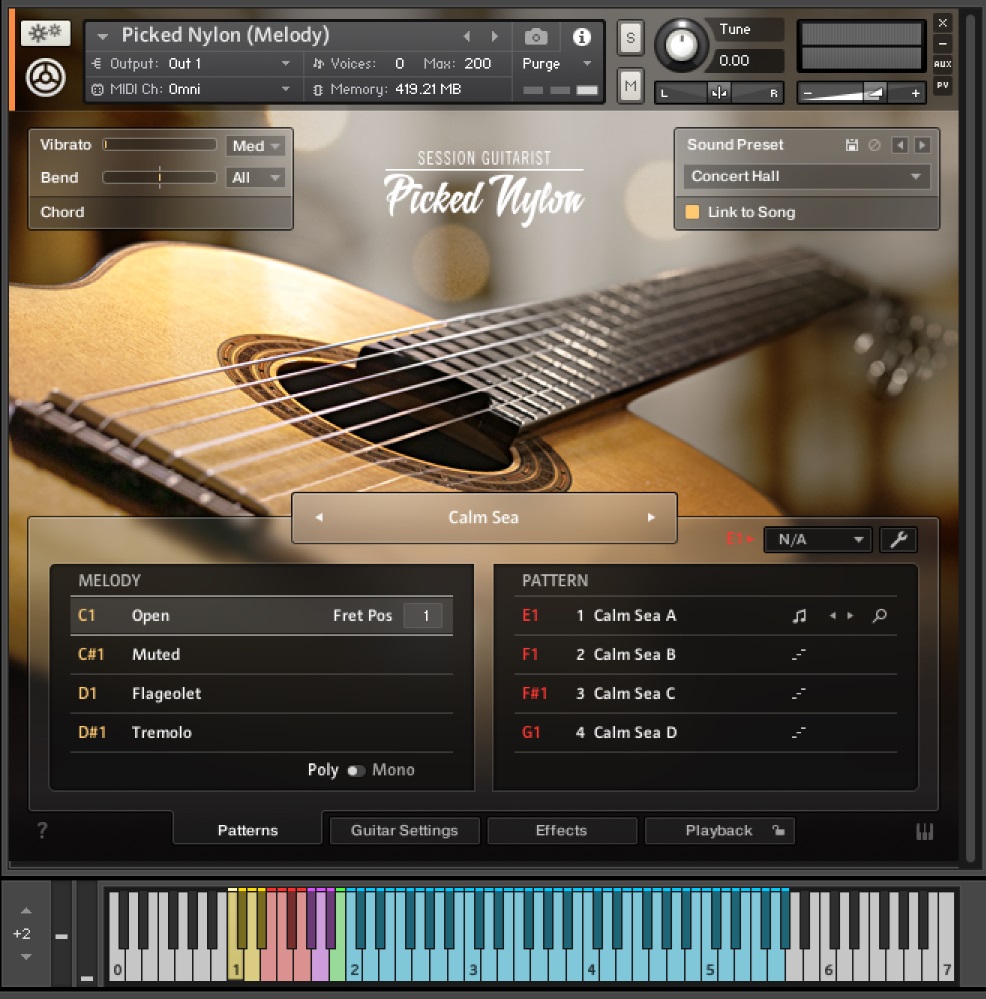This screenshot has width=986, height=999.
Task: Select next sound preset arrow
Action: coord(922,145)
